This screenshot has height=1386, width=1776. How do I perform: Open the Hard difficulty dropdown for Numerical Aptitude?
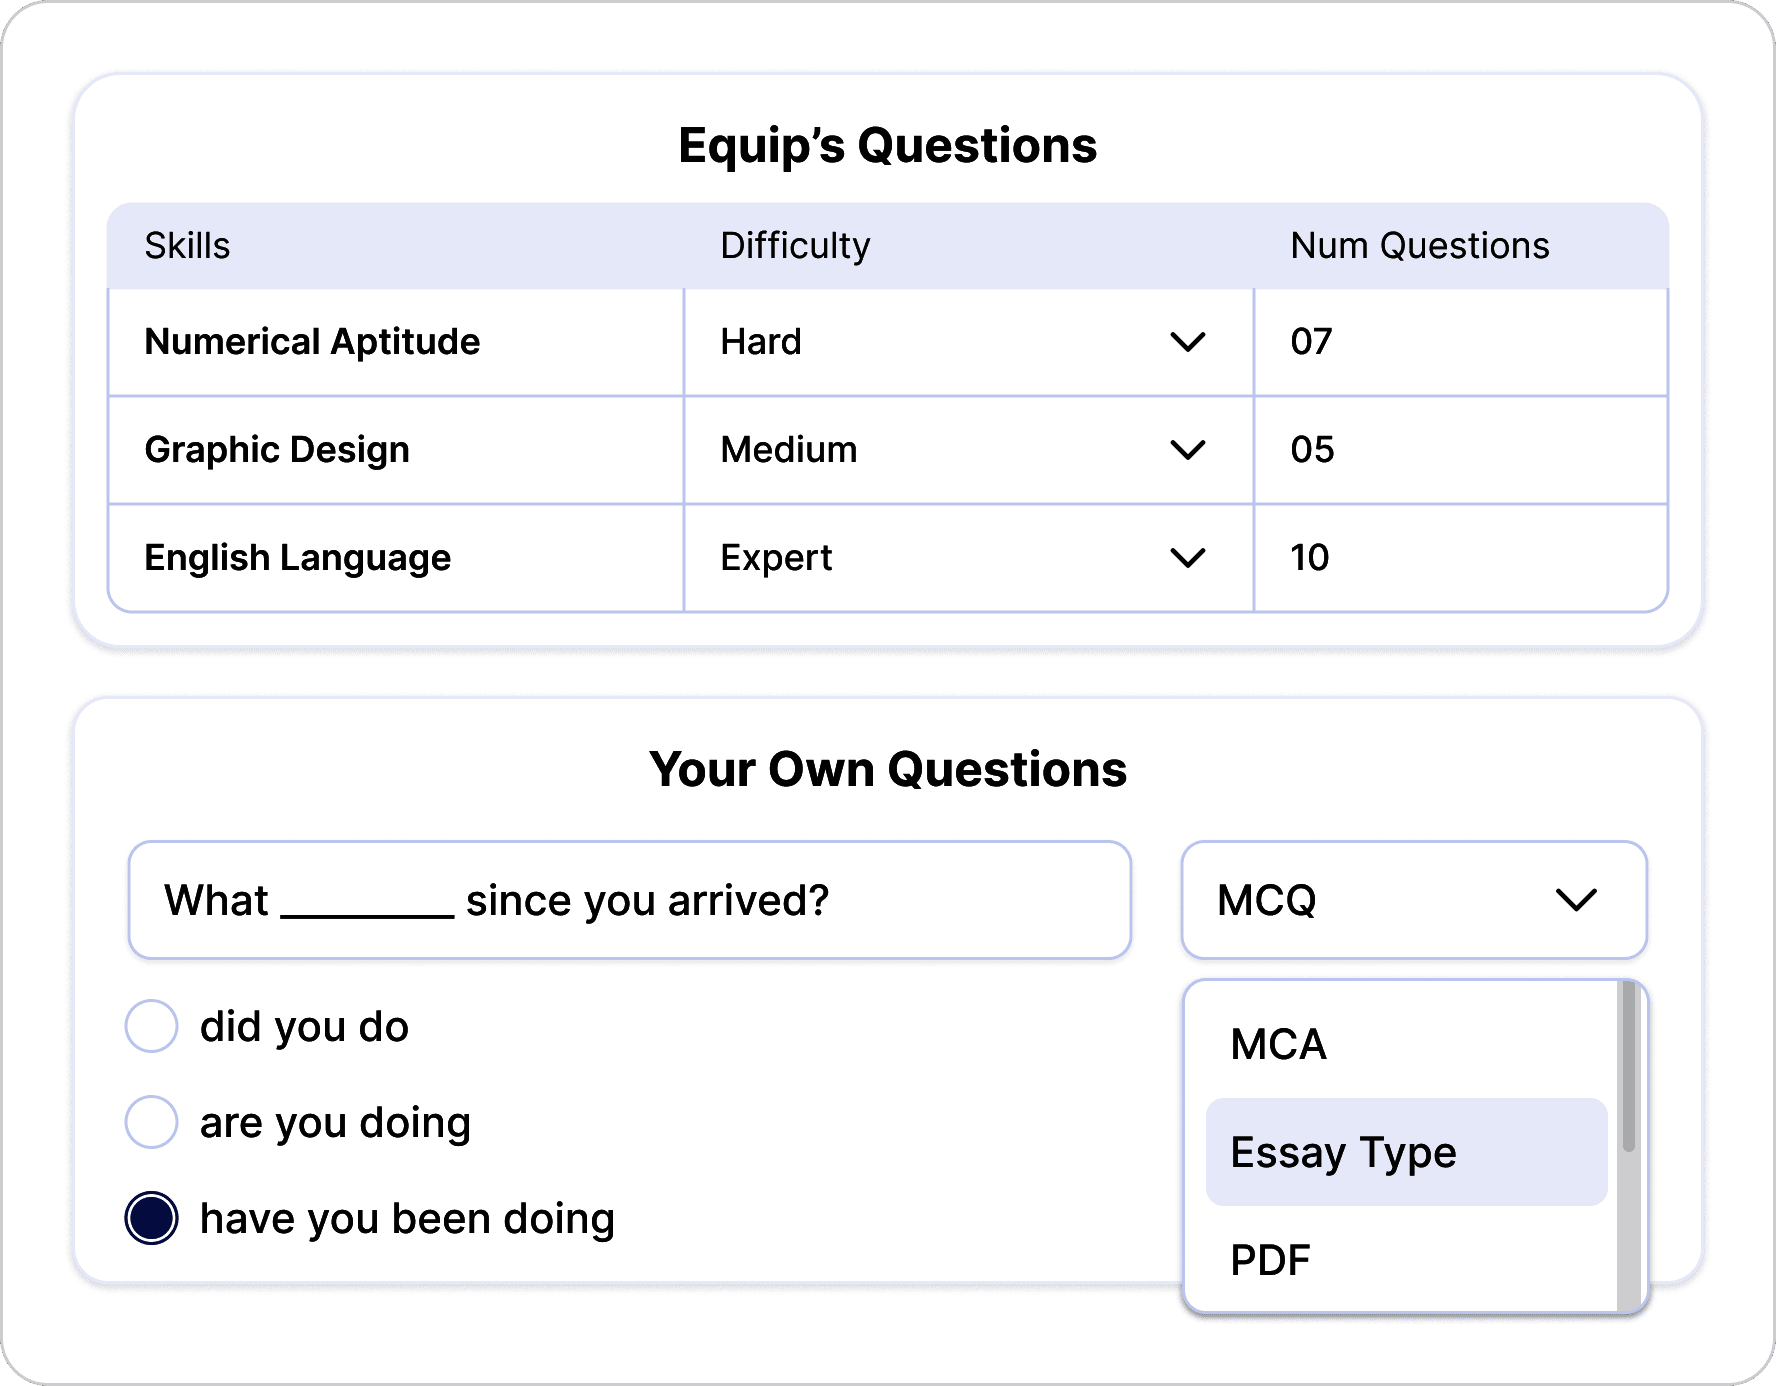click(1189, 342)
